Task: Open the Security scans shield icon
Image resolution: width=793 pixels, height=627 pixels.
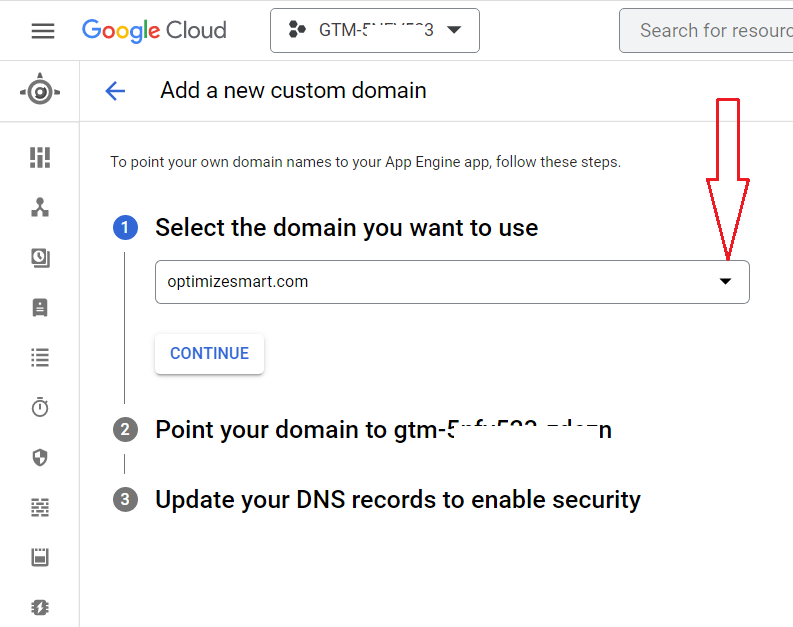Action: click(40, 457)
